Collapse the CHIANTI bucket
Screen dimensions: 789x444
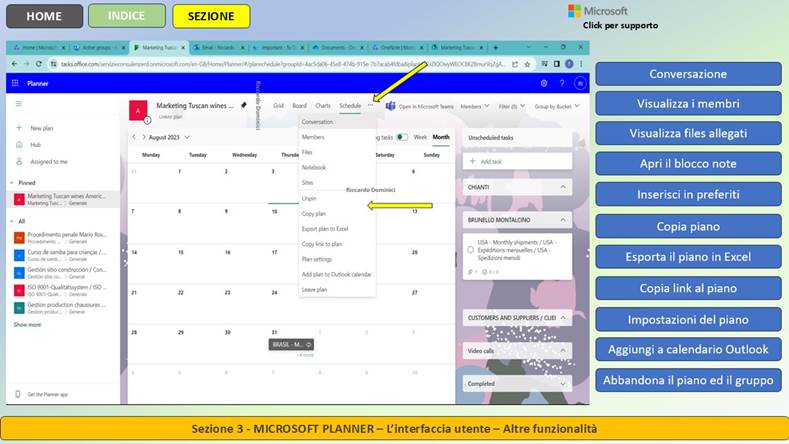(563, 187)
